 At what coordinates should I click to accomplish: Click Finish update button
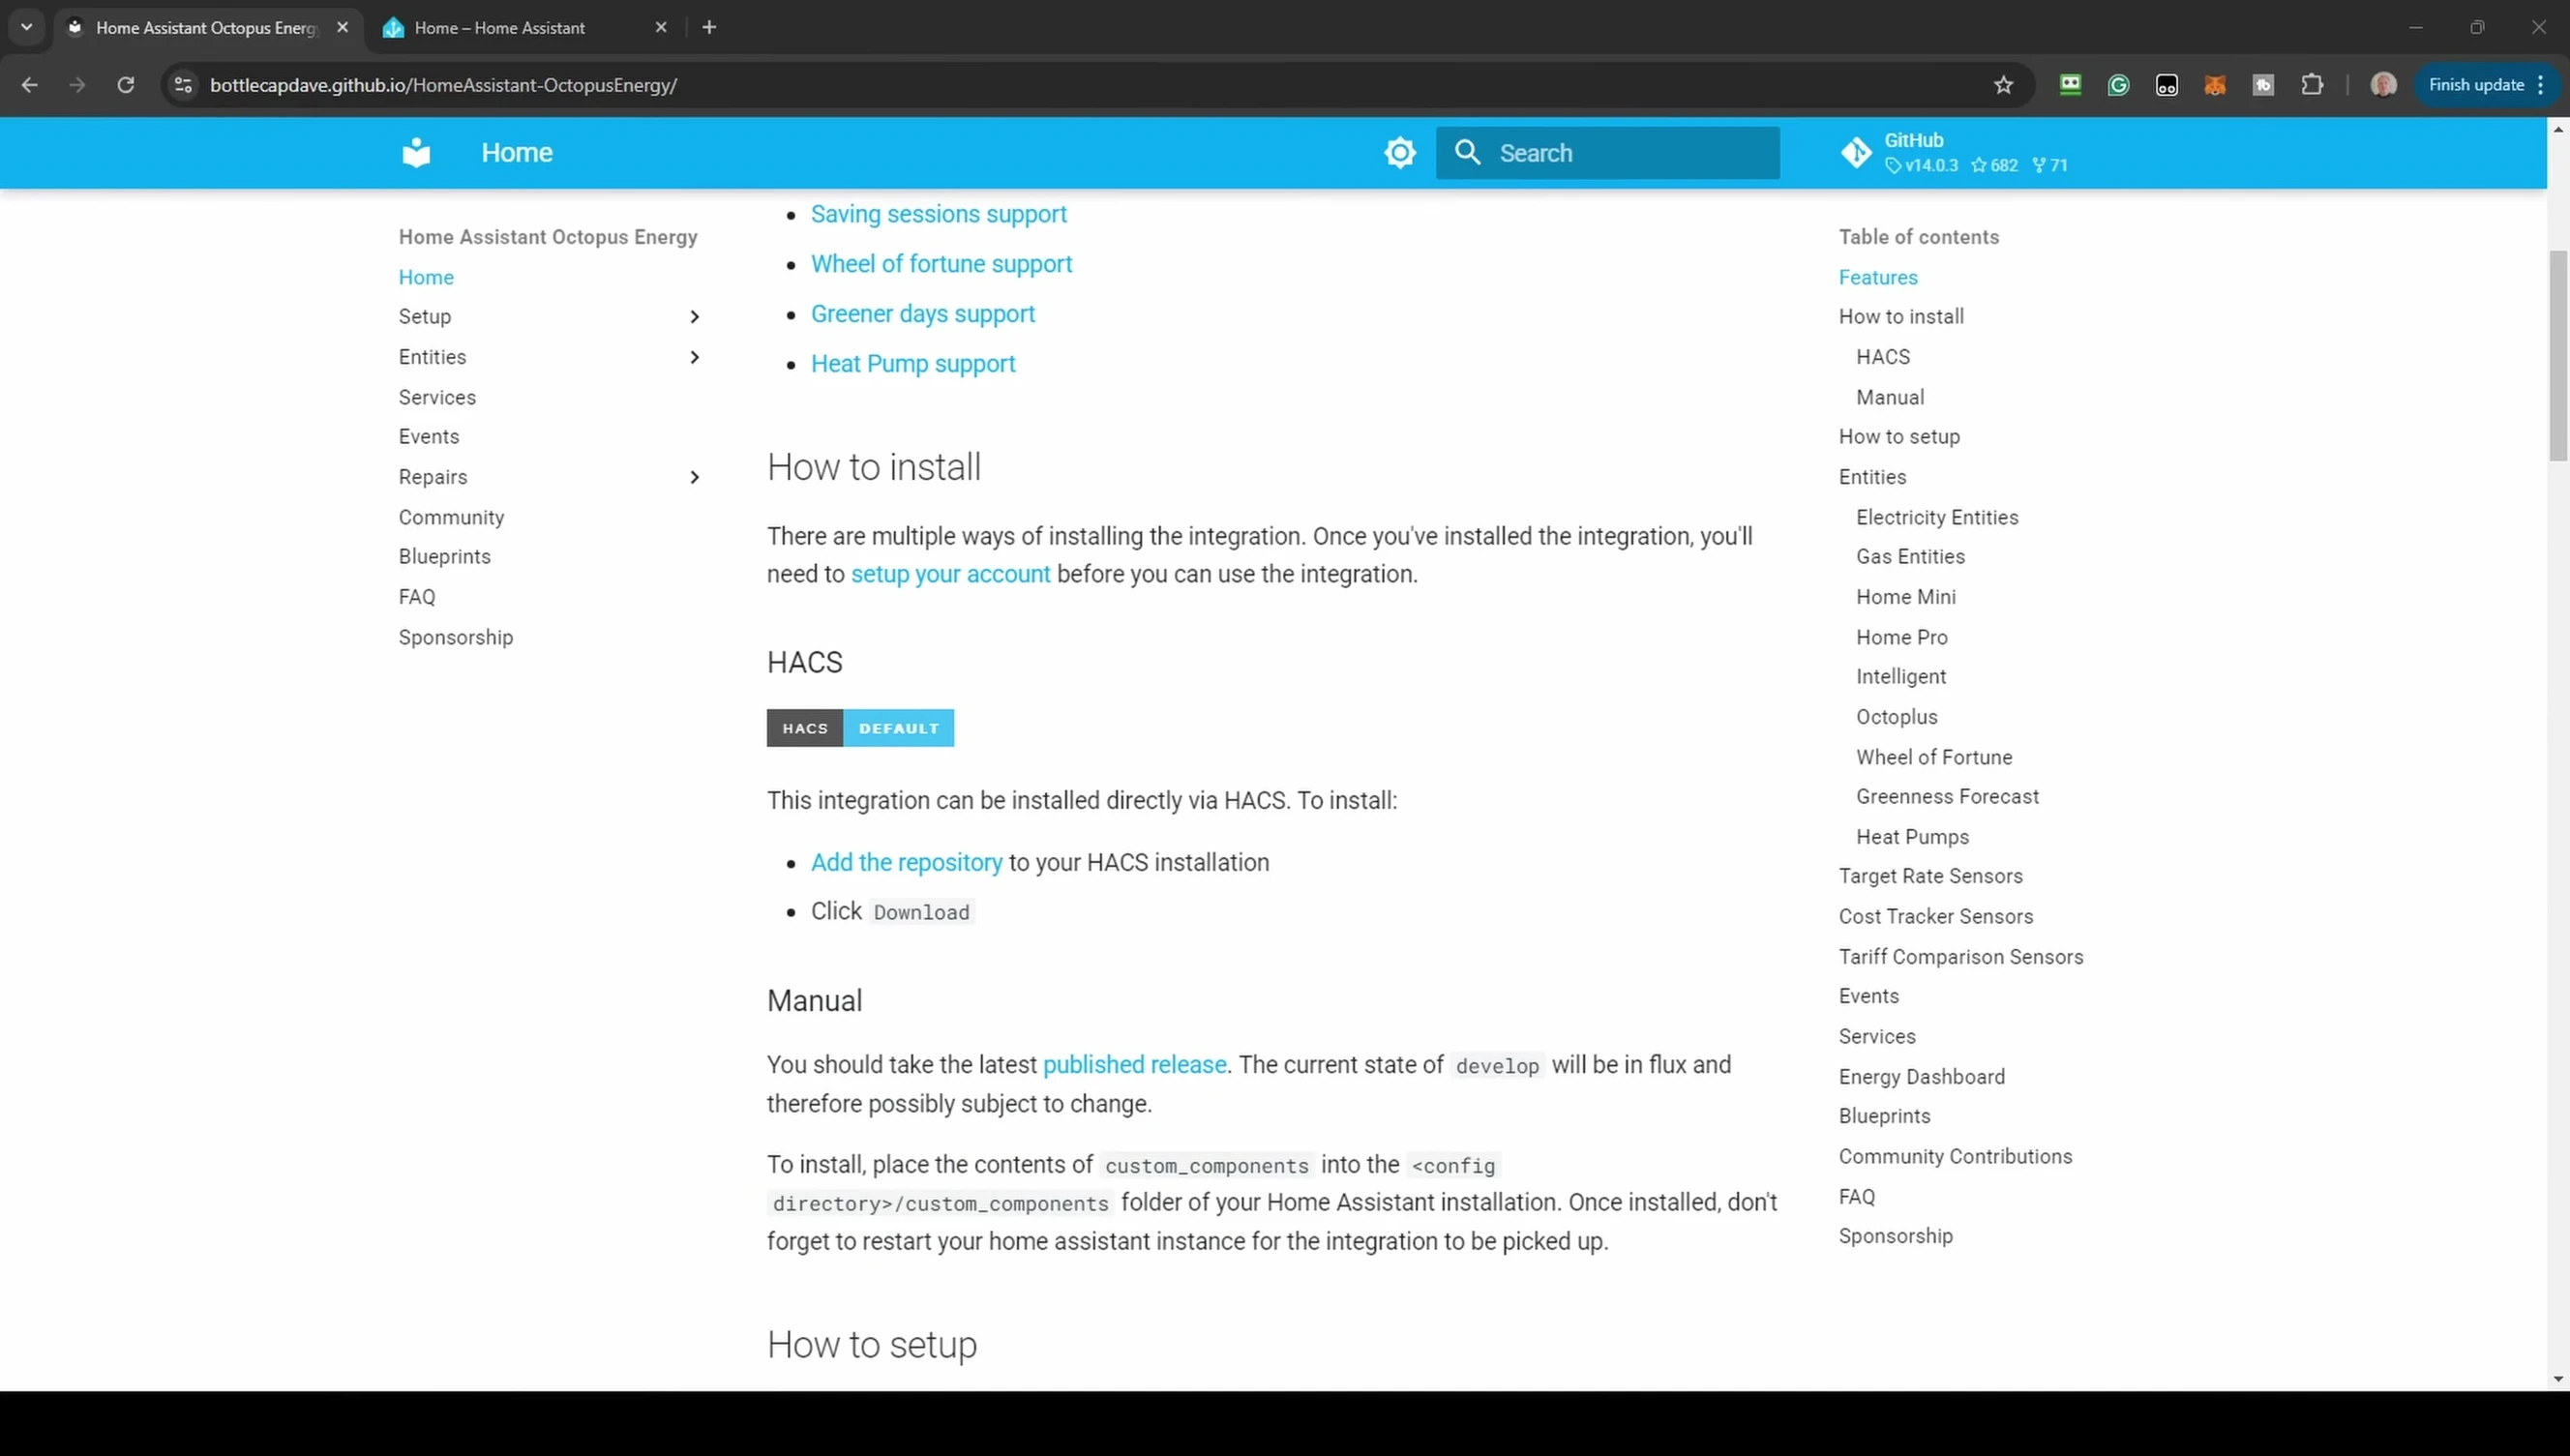[x=2486, y=85]
